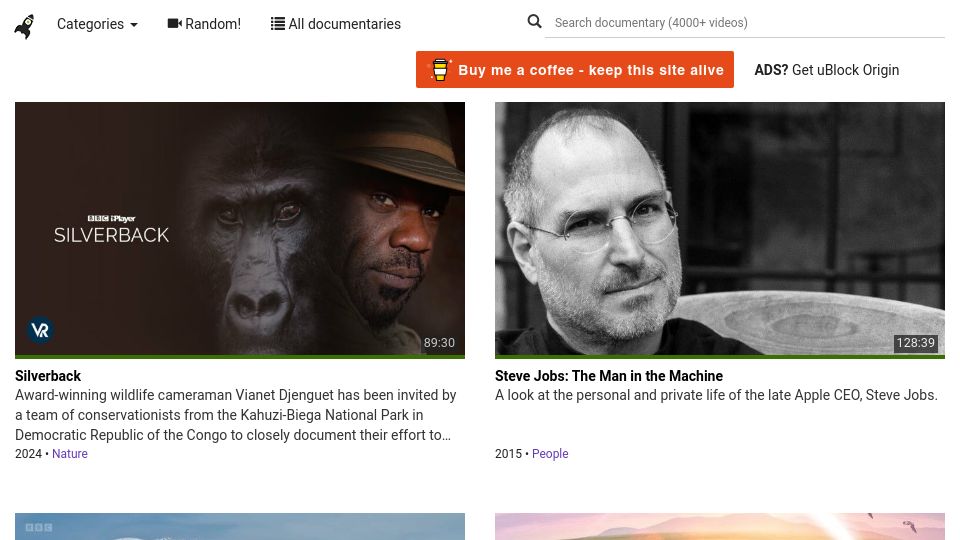
Task: Click Steve Jobs: The Man in the Machine title
Action: (x=609, y=376)
